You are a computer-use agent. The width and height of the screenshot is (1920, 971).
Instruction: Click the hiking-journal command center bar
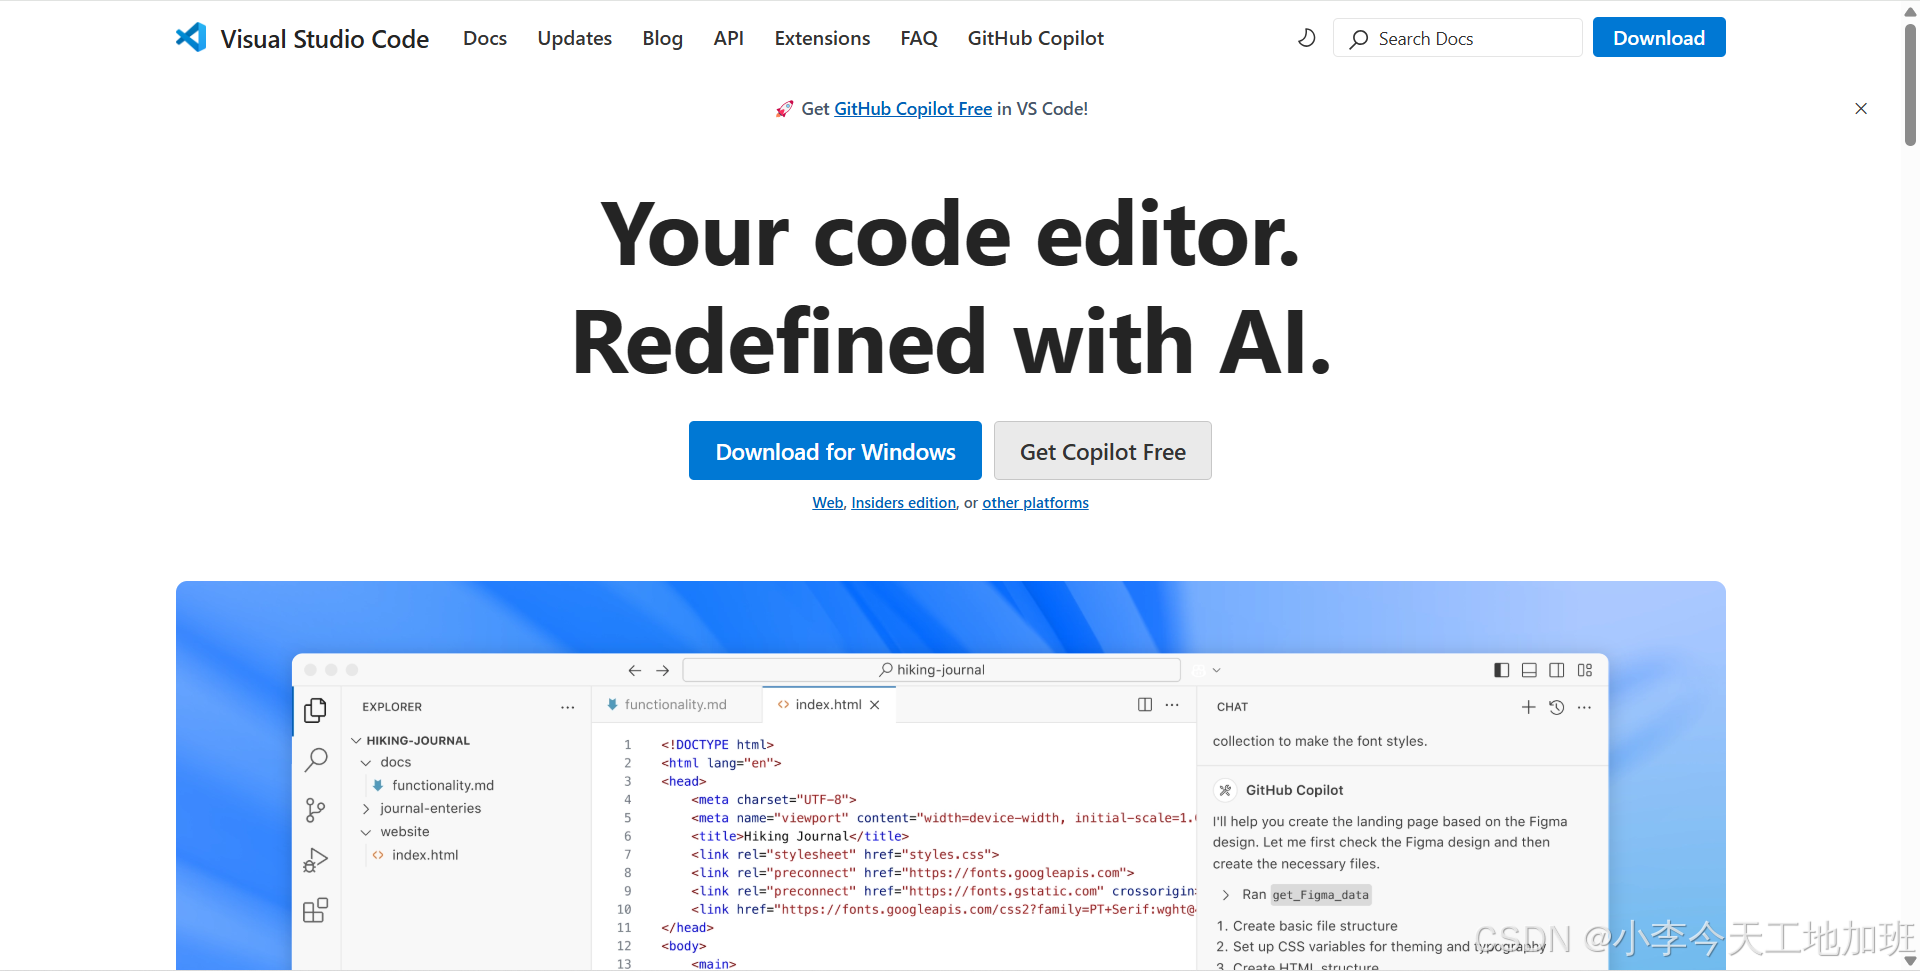pyautogui.click(x=931, y=670)
